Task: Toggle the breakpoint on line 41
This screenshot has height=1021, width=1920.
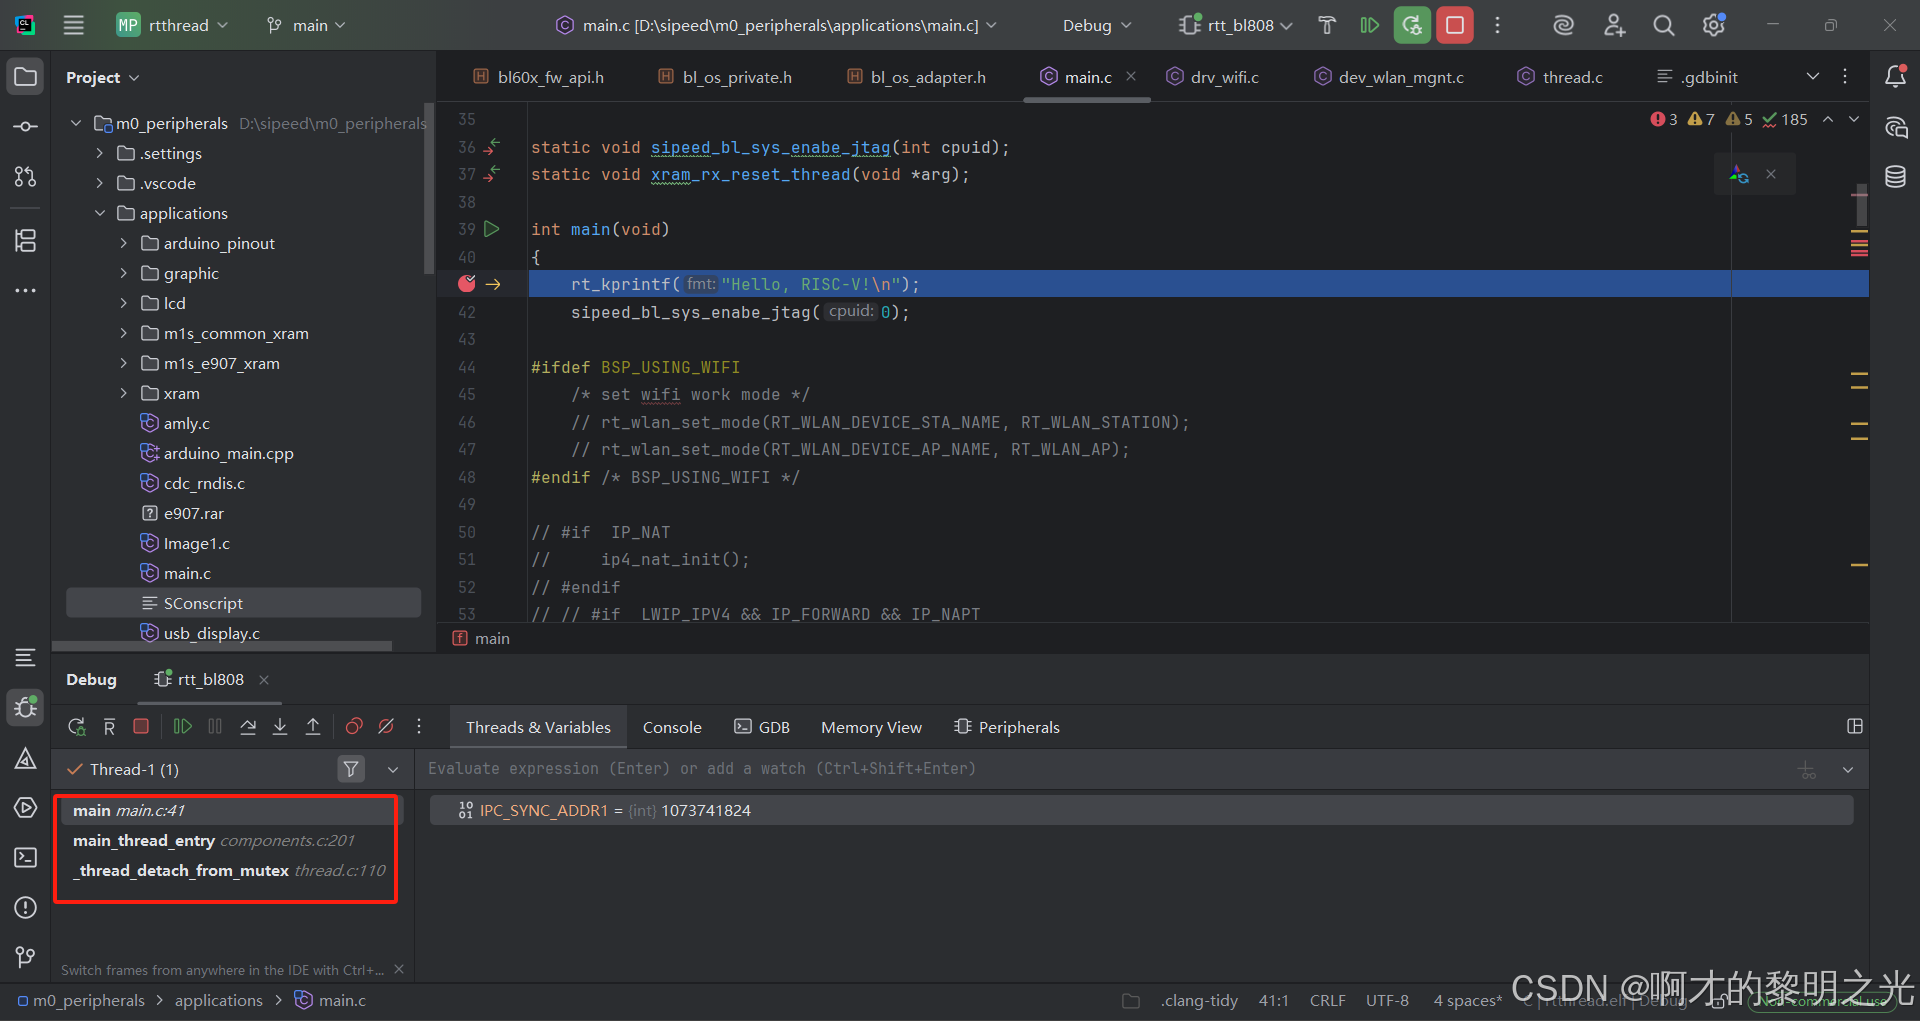Action: tap(466, 283)
